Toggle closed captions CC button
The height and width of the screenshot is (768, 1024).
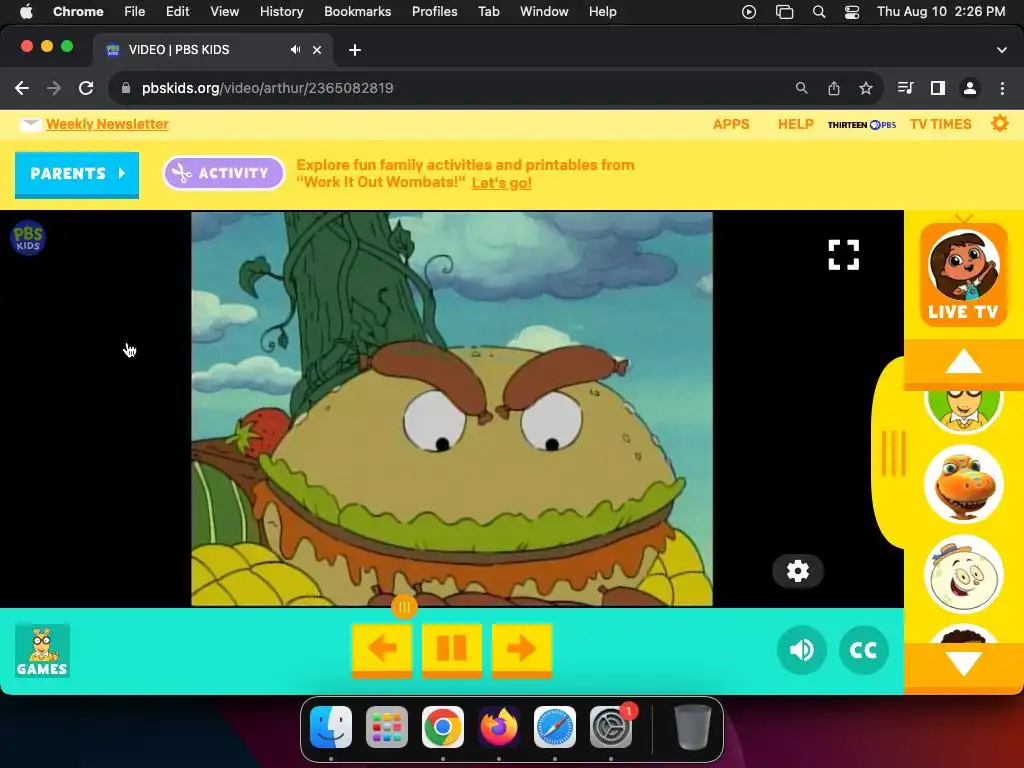pyautogui.click(x=863, y=650)
